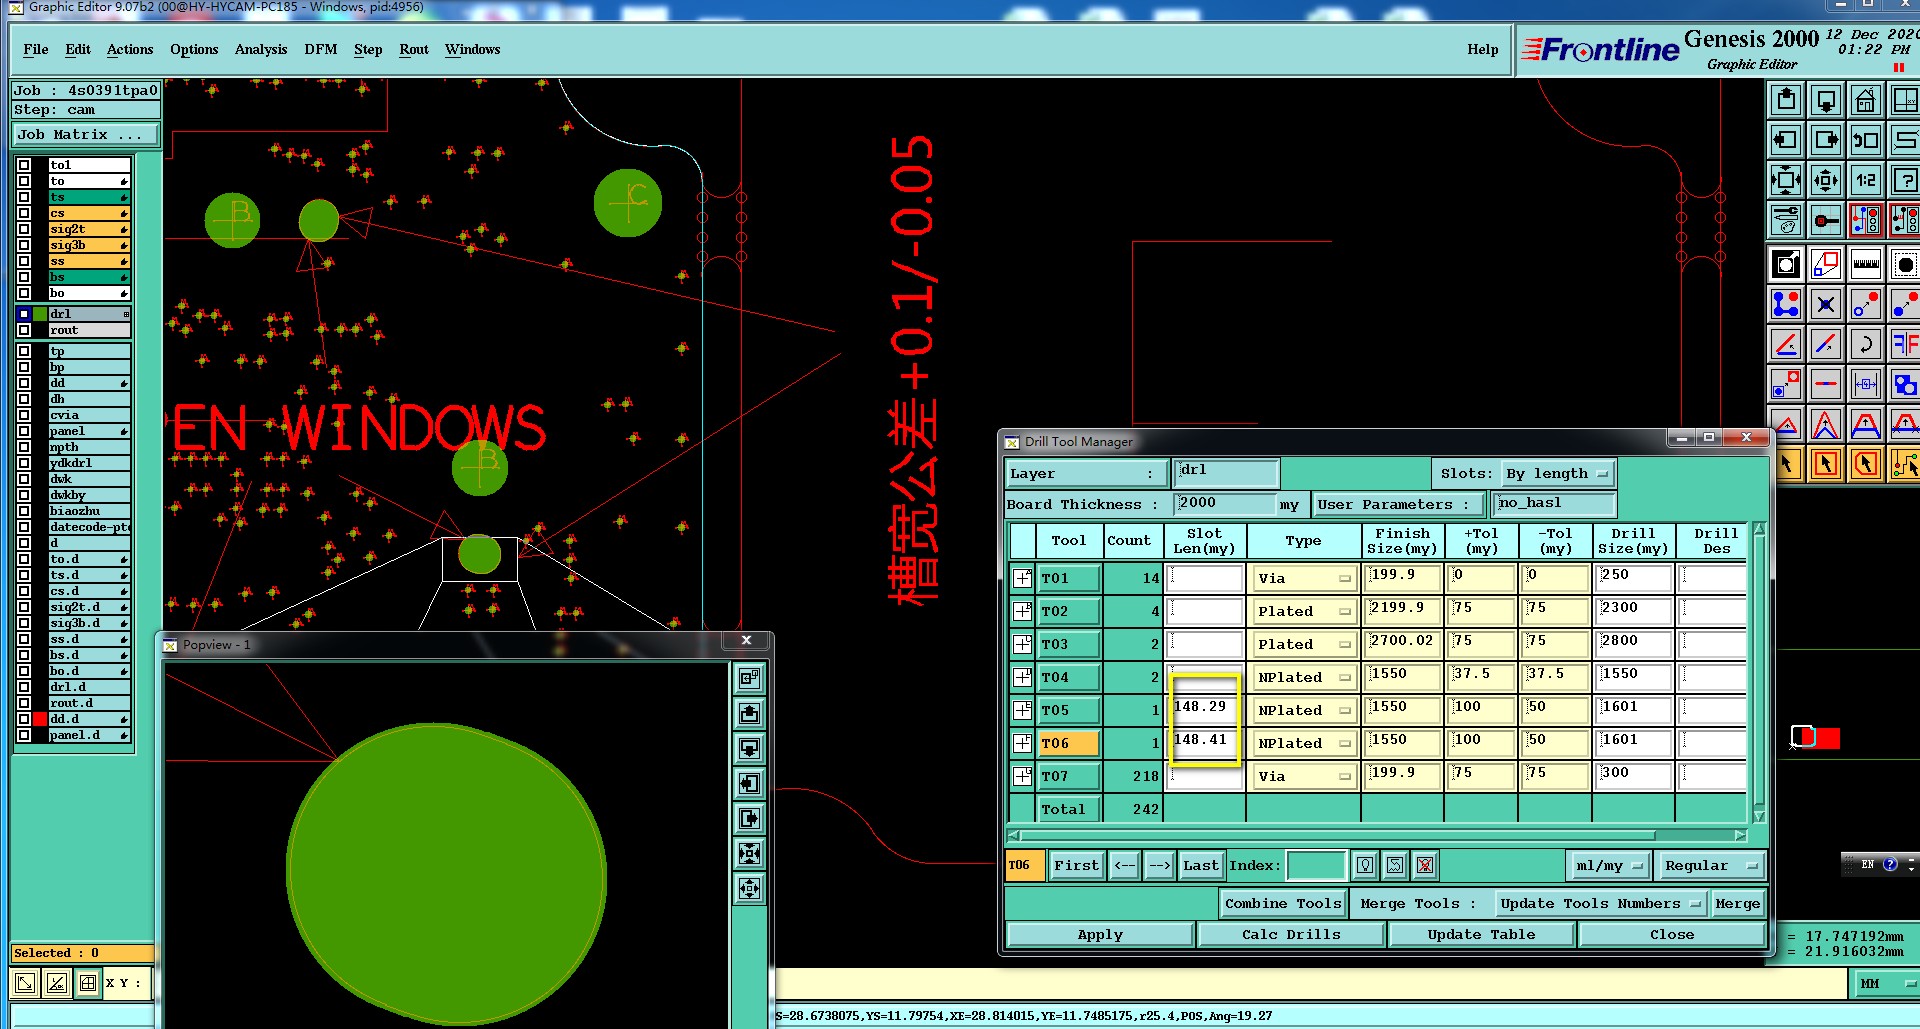Click the previous view undo-zoom icon
Screen dimensions: 1920x1029
click(x=1866, y=140)
